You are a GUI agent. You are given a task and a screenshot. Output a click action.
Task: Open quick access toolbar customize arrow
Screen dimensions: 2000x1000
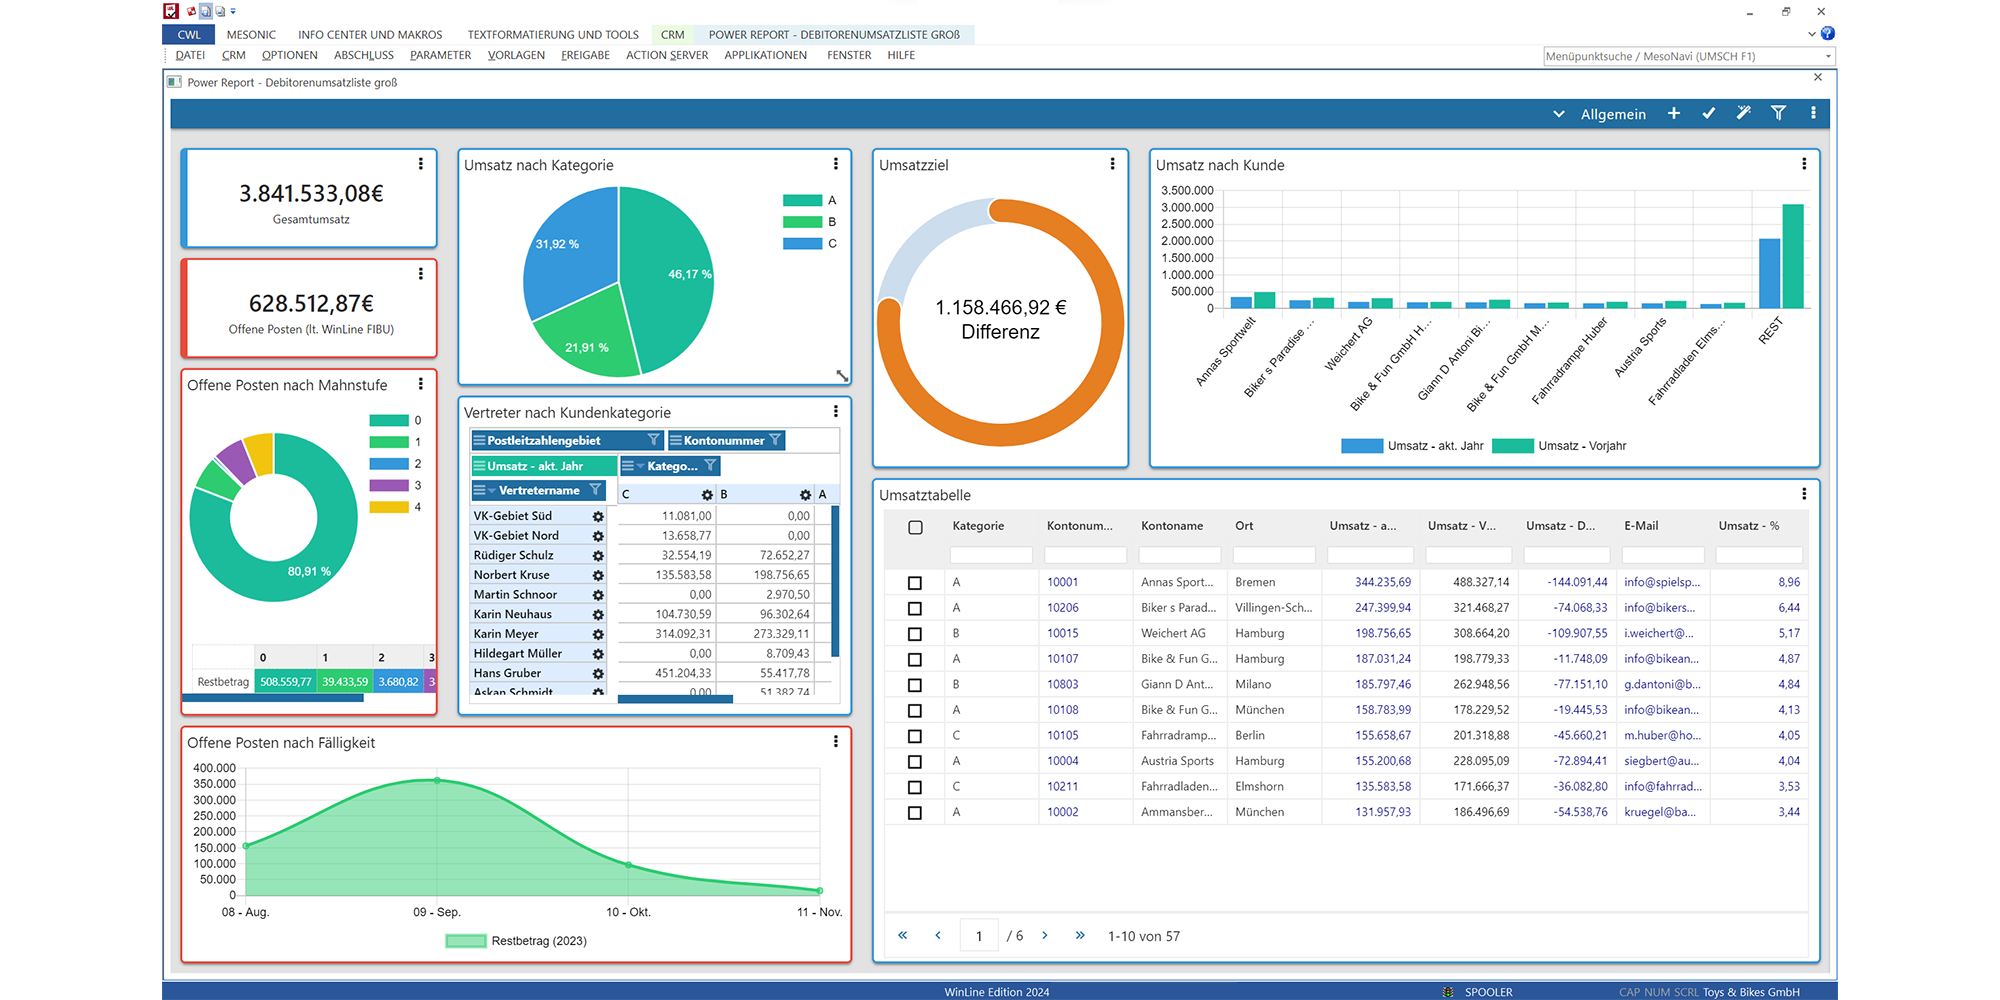point(233,11)
